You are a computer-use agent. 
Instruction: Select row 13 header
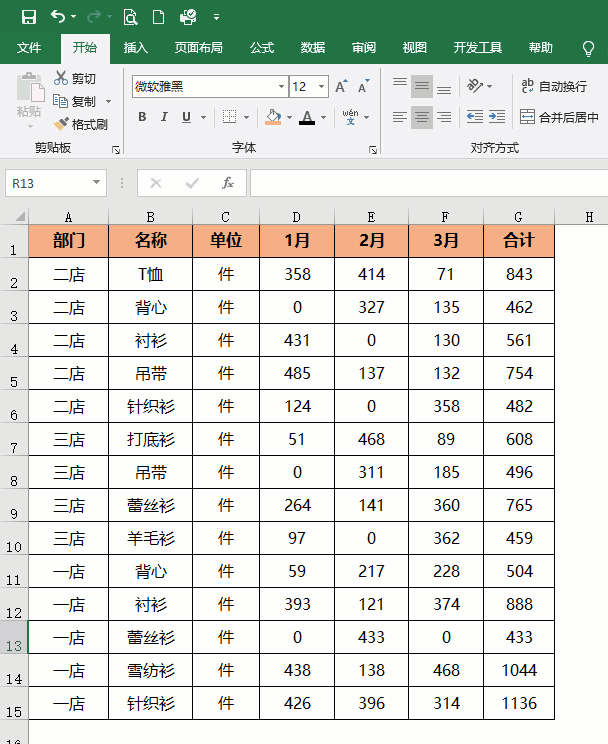click(x=14, y=637)
